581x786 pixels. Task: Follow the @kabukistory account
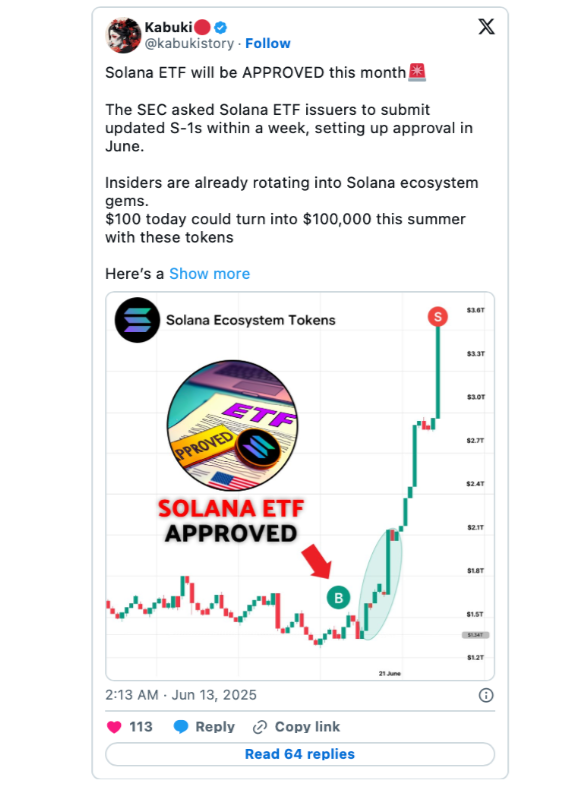pos(268,44)
